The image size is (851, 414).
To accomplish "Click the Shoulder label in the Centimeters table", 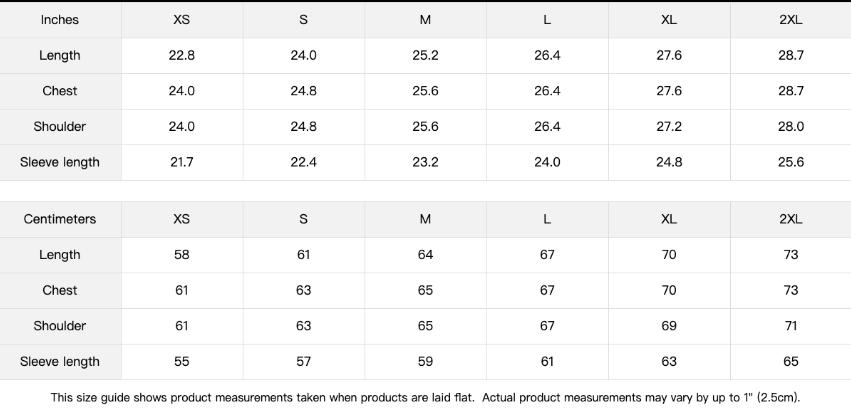I will point(60,326).
